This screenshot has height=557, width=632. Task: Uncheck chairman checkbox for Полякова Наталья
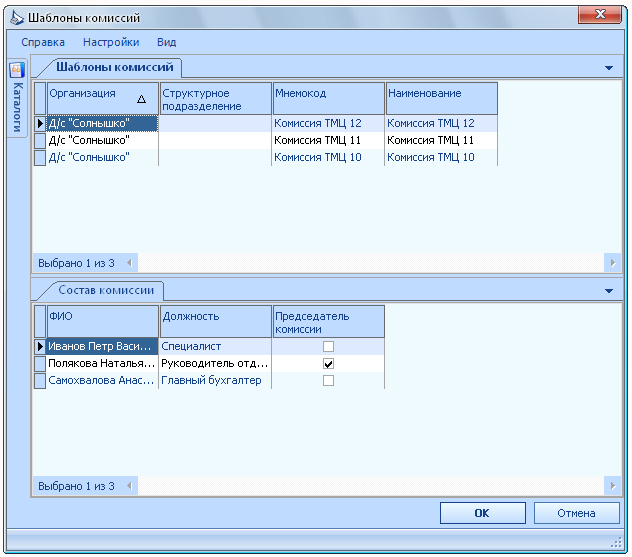click(328, 364)
